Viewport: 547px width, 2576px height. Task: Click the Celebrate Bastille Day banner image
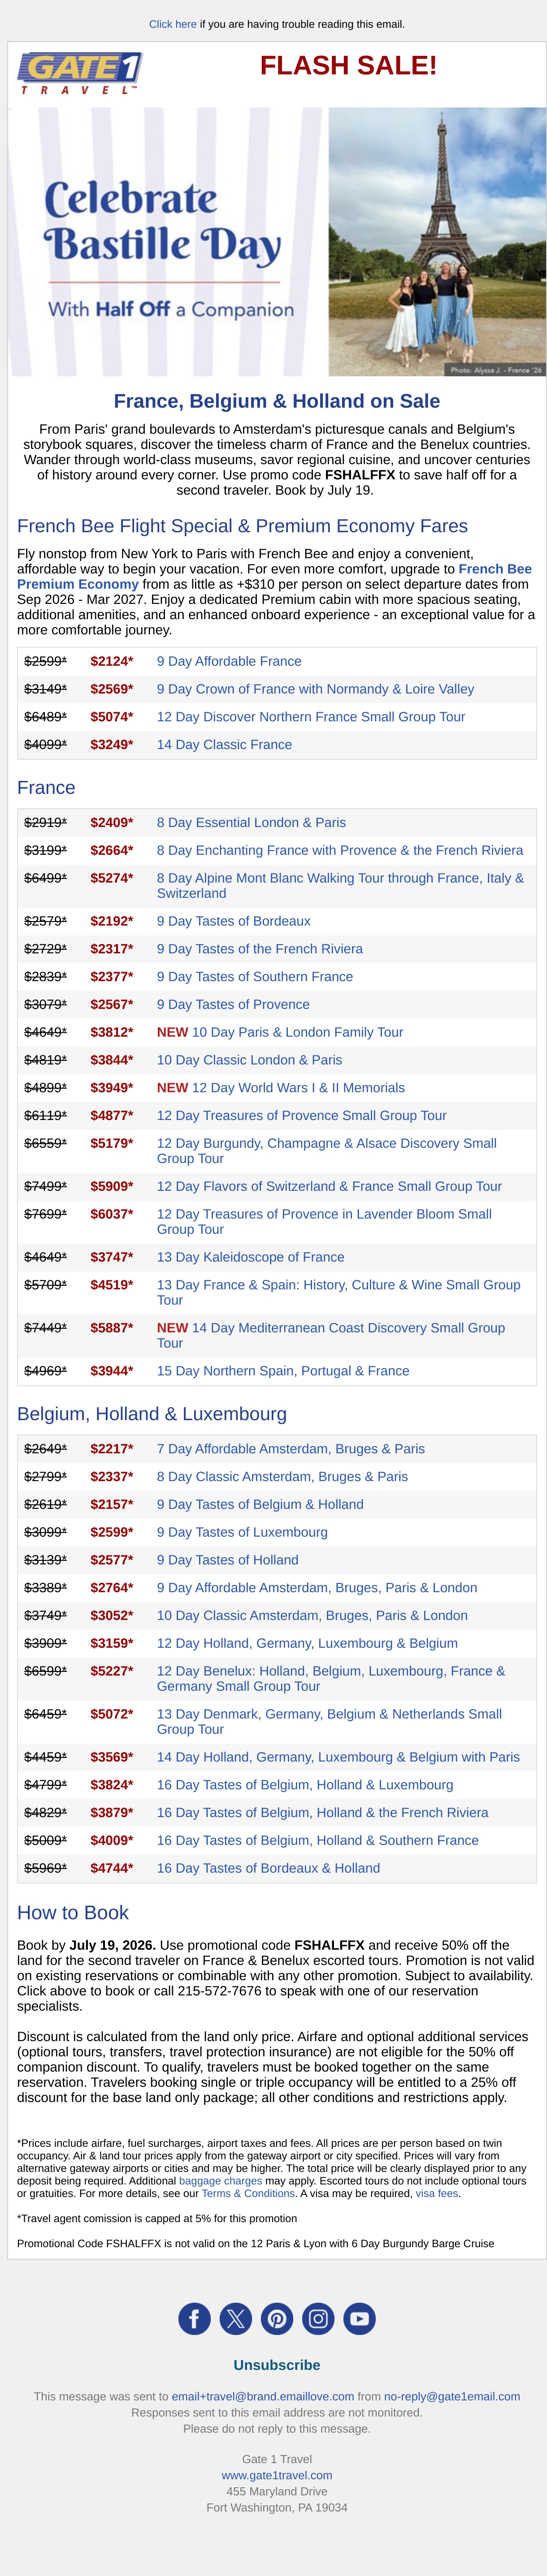point(277,242)
